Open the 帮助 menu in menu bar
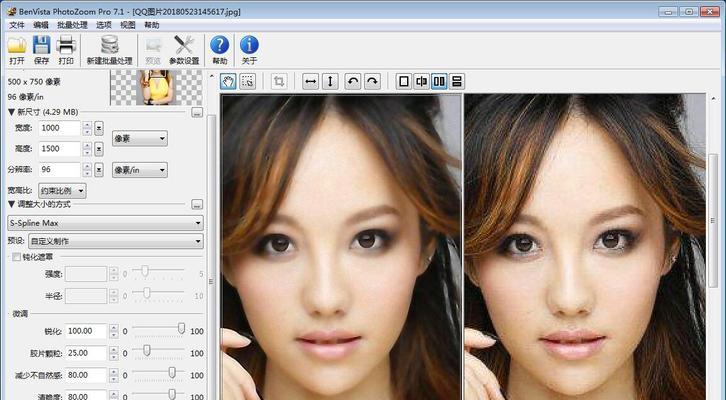726x400 pixels. (x=152, y=25)
